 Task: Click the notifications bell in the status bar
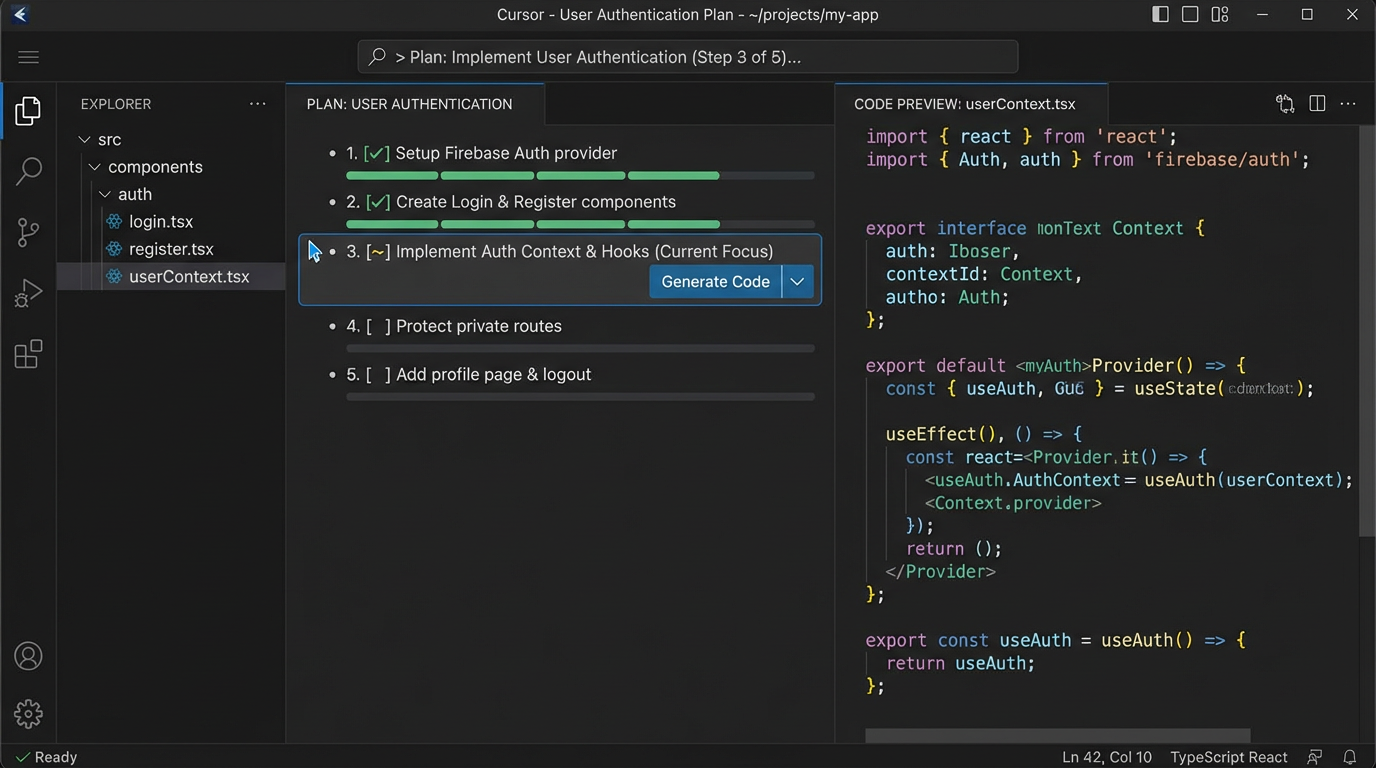point(1352,757)
